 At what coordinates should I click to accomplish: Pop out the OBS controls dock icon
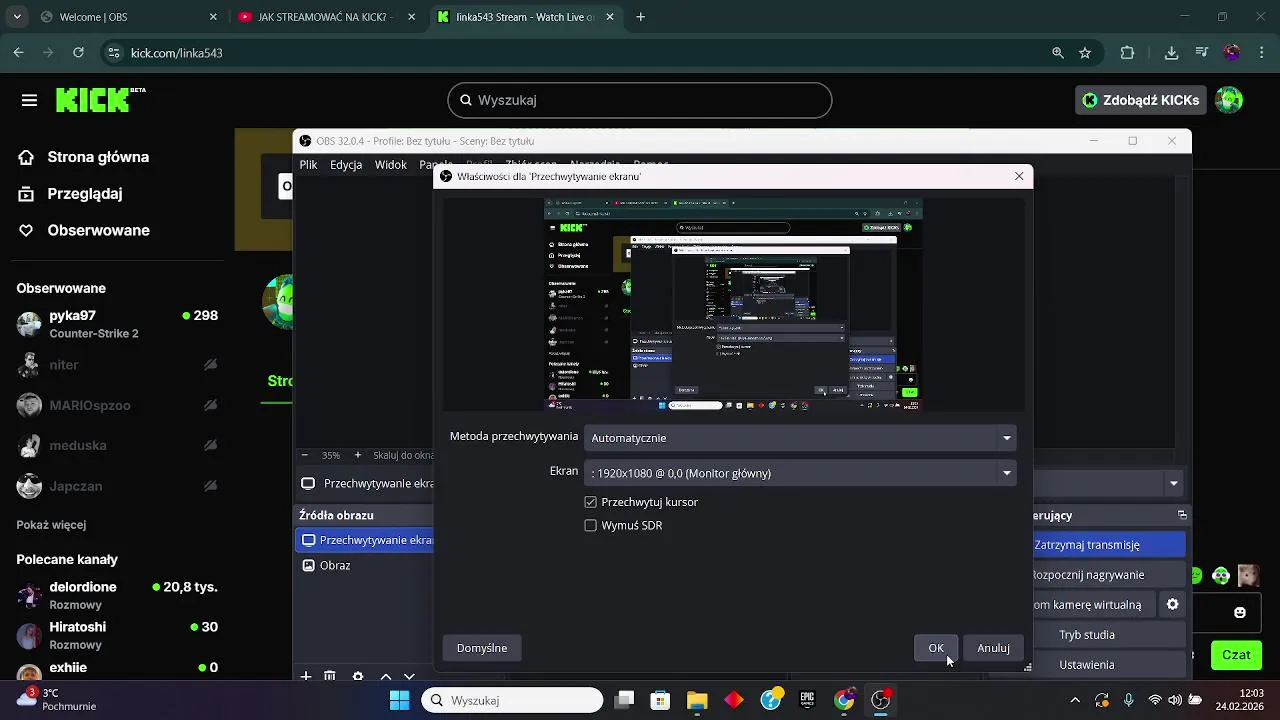1182,515
